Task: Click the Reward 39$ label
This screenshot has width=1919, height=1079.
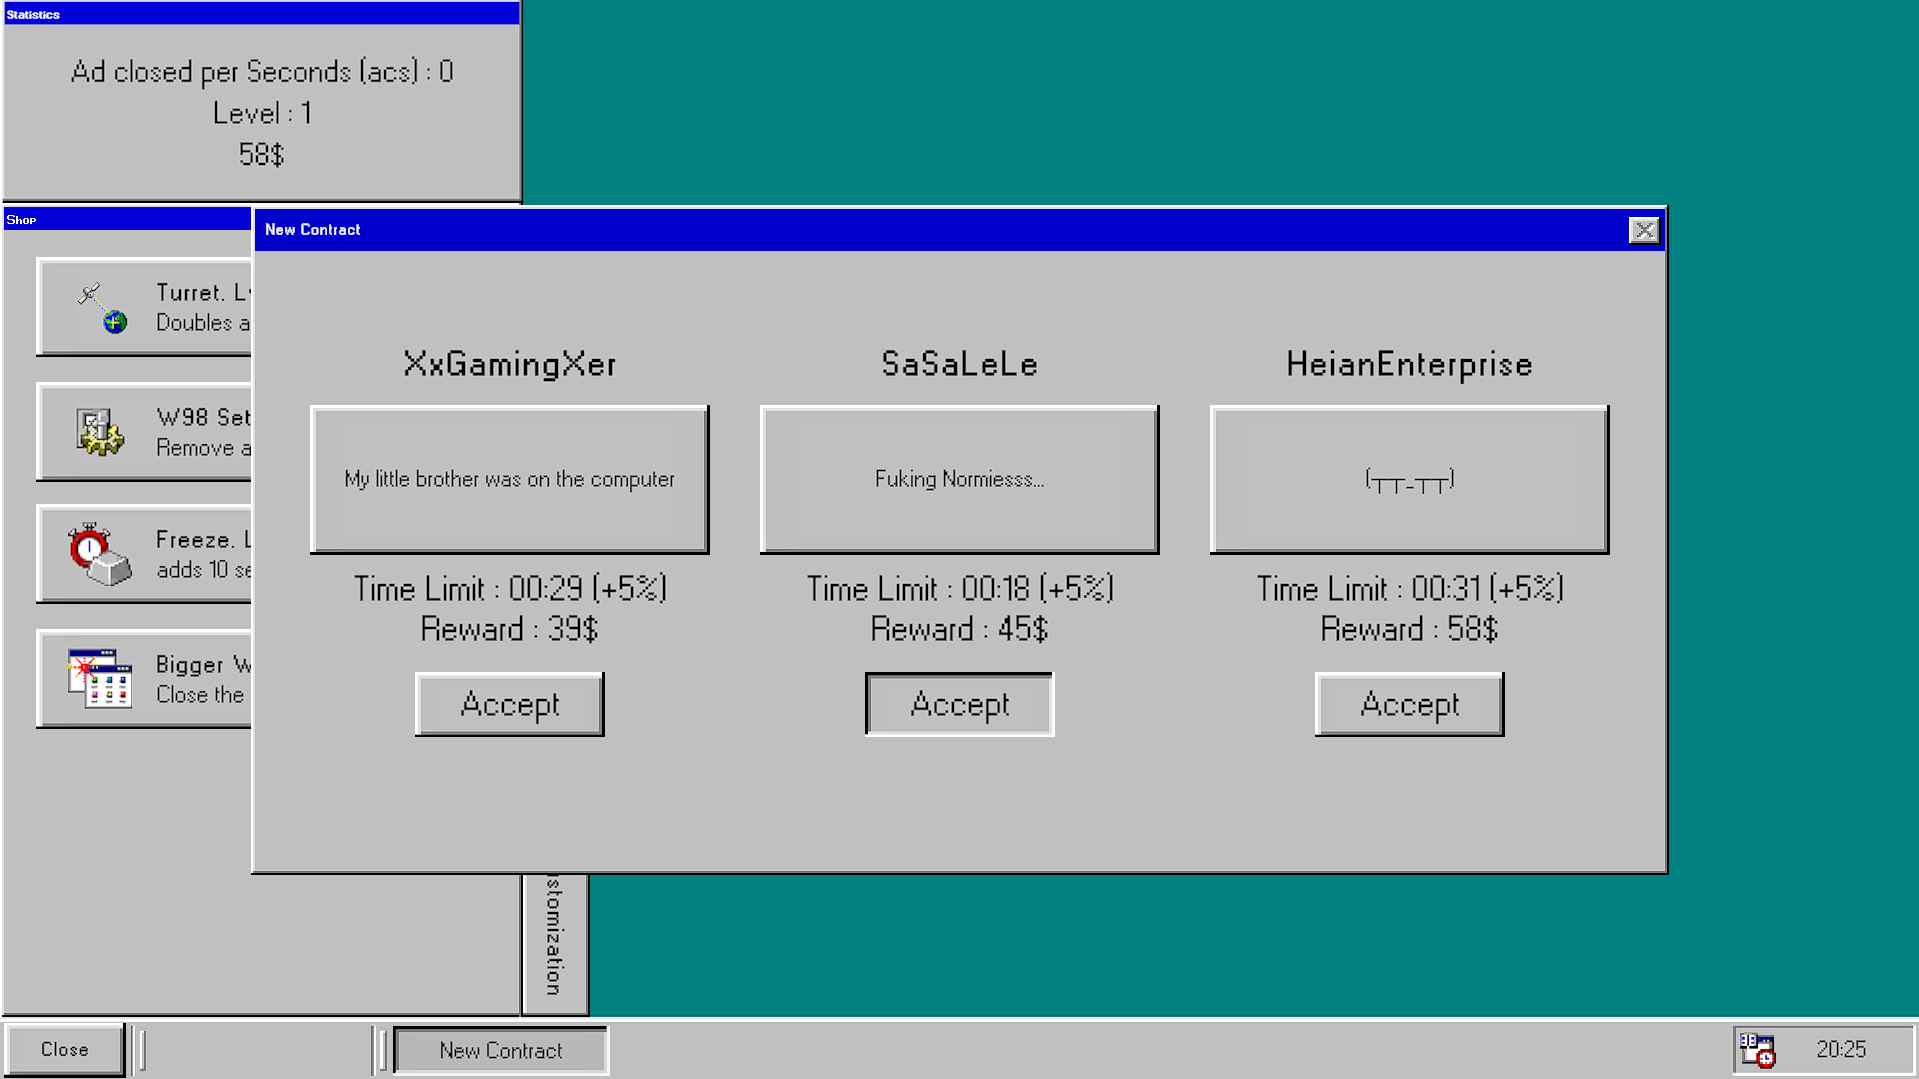Action: (x=509, y=629)
